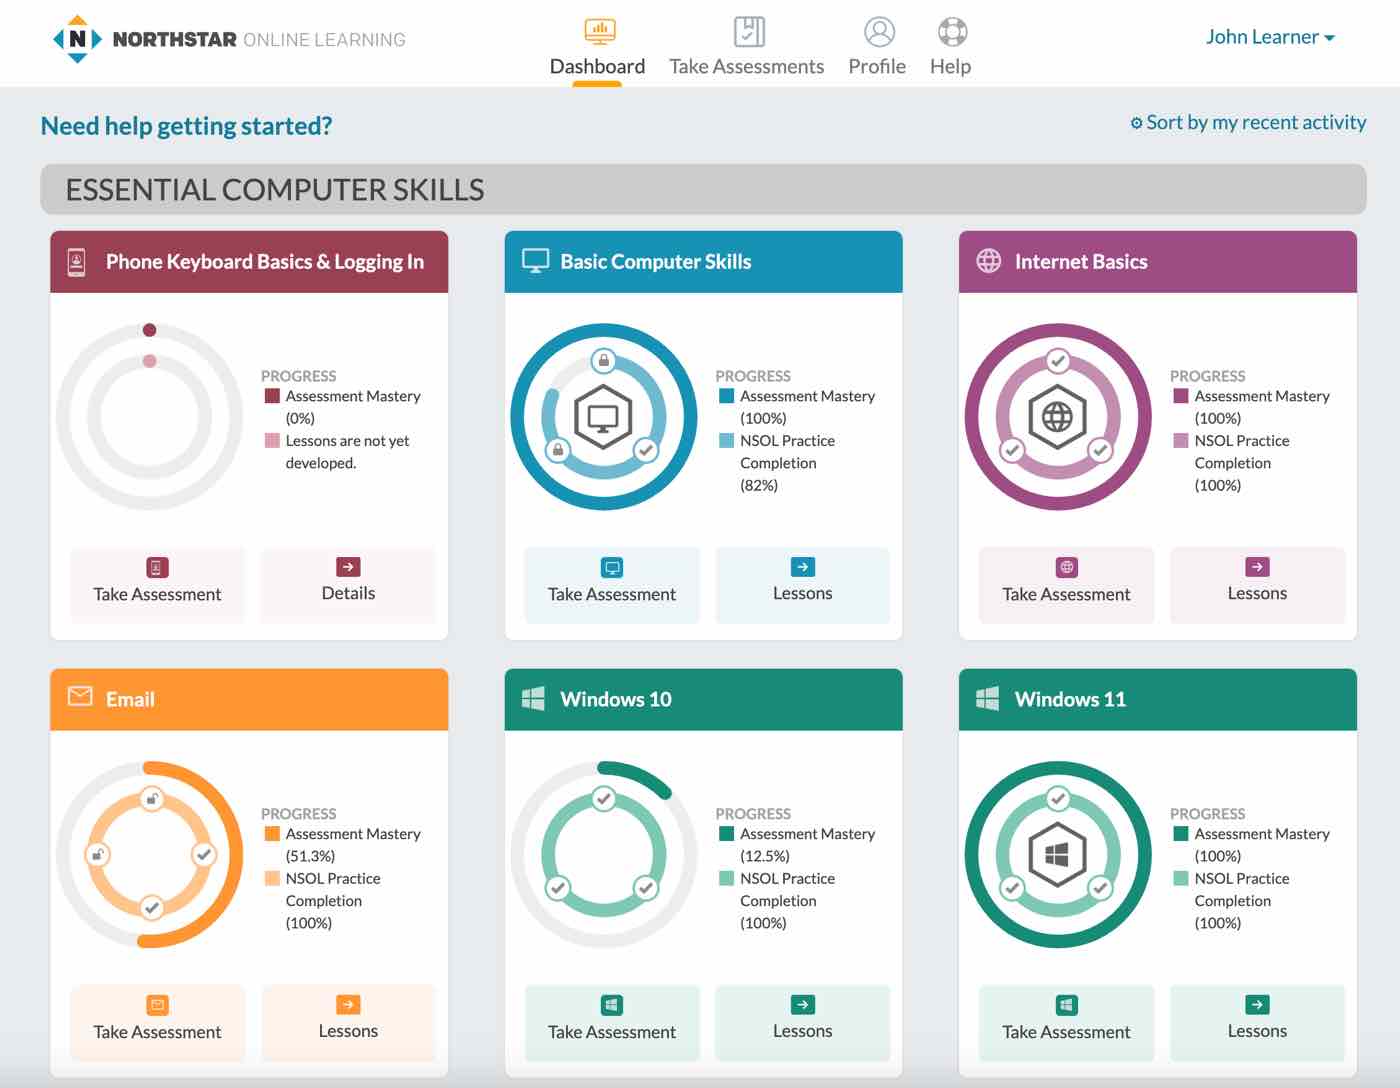Click the globe icon in Internet Basics header
This screenshot has height=1088, width=1400.
pyautogui.click(x=989, y=261)
